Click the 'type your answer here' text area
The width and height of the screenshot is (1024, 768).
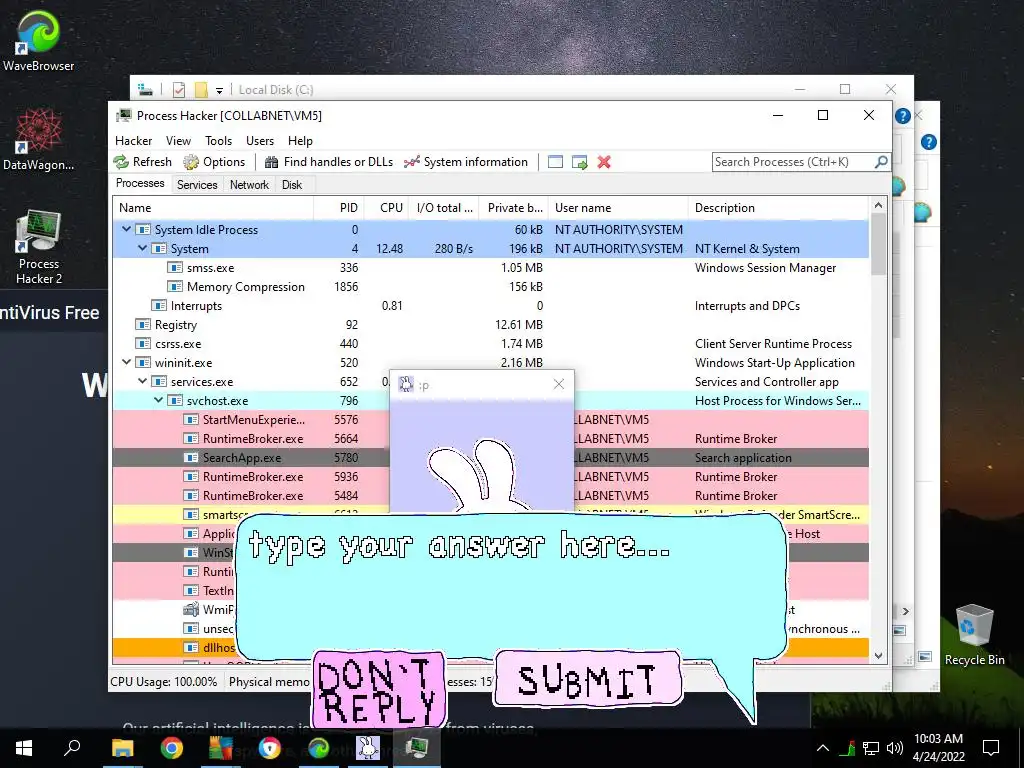[511, 586]
